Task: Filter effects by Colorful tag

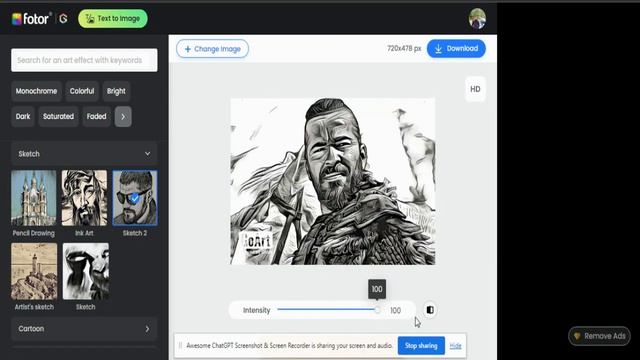Action: pos(82,91)
